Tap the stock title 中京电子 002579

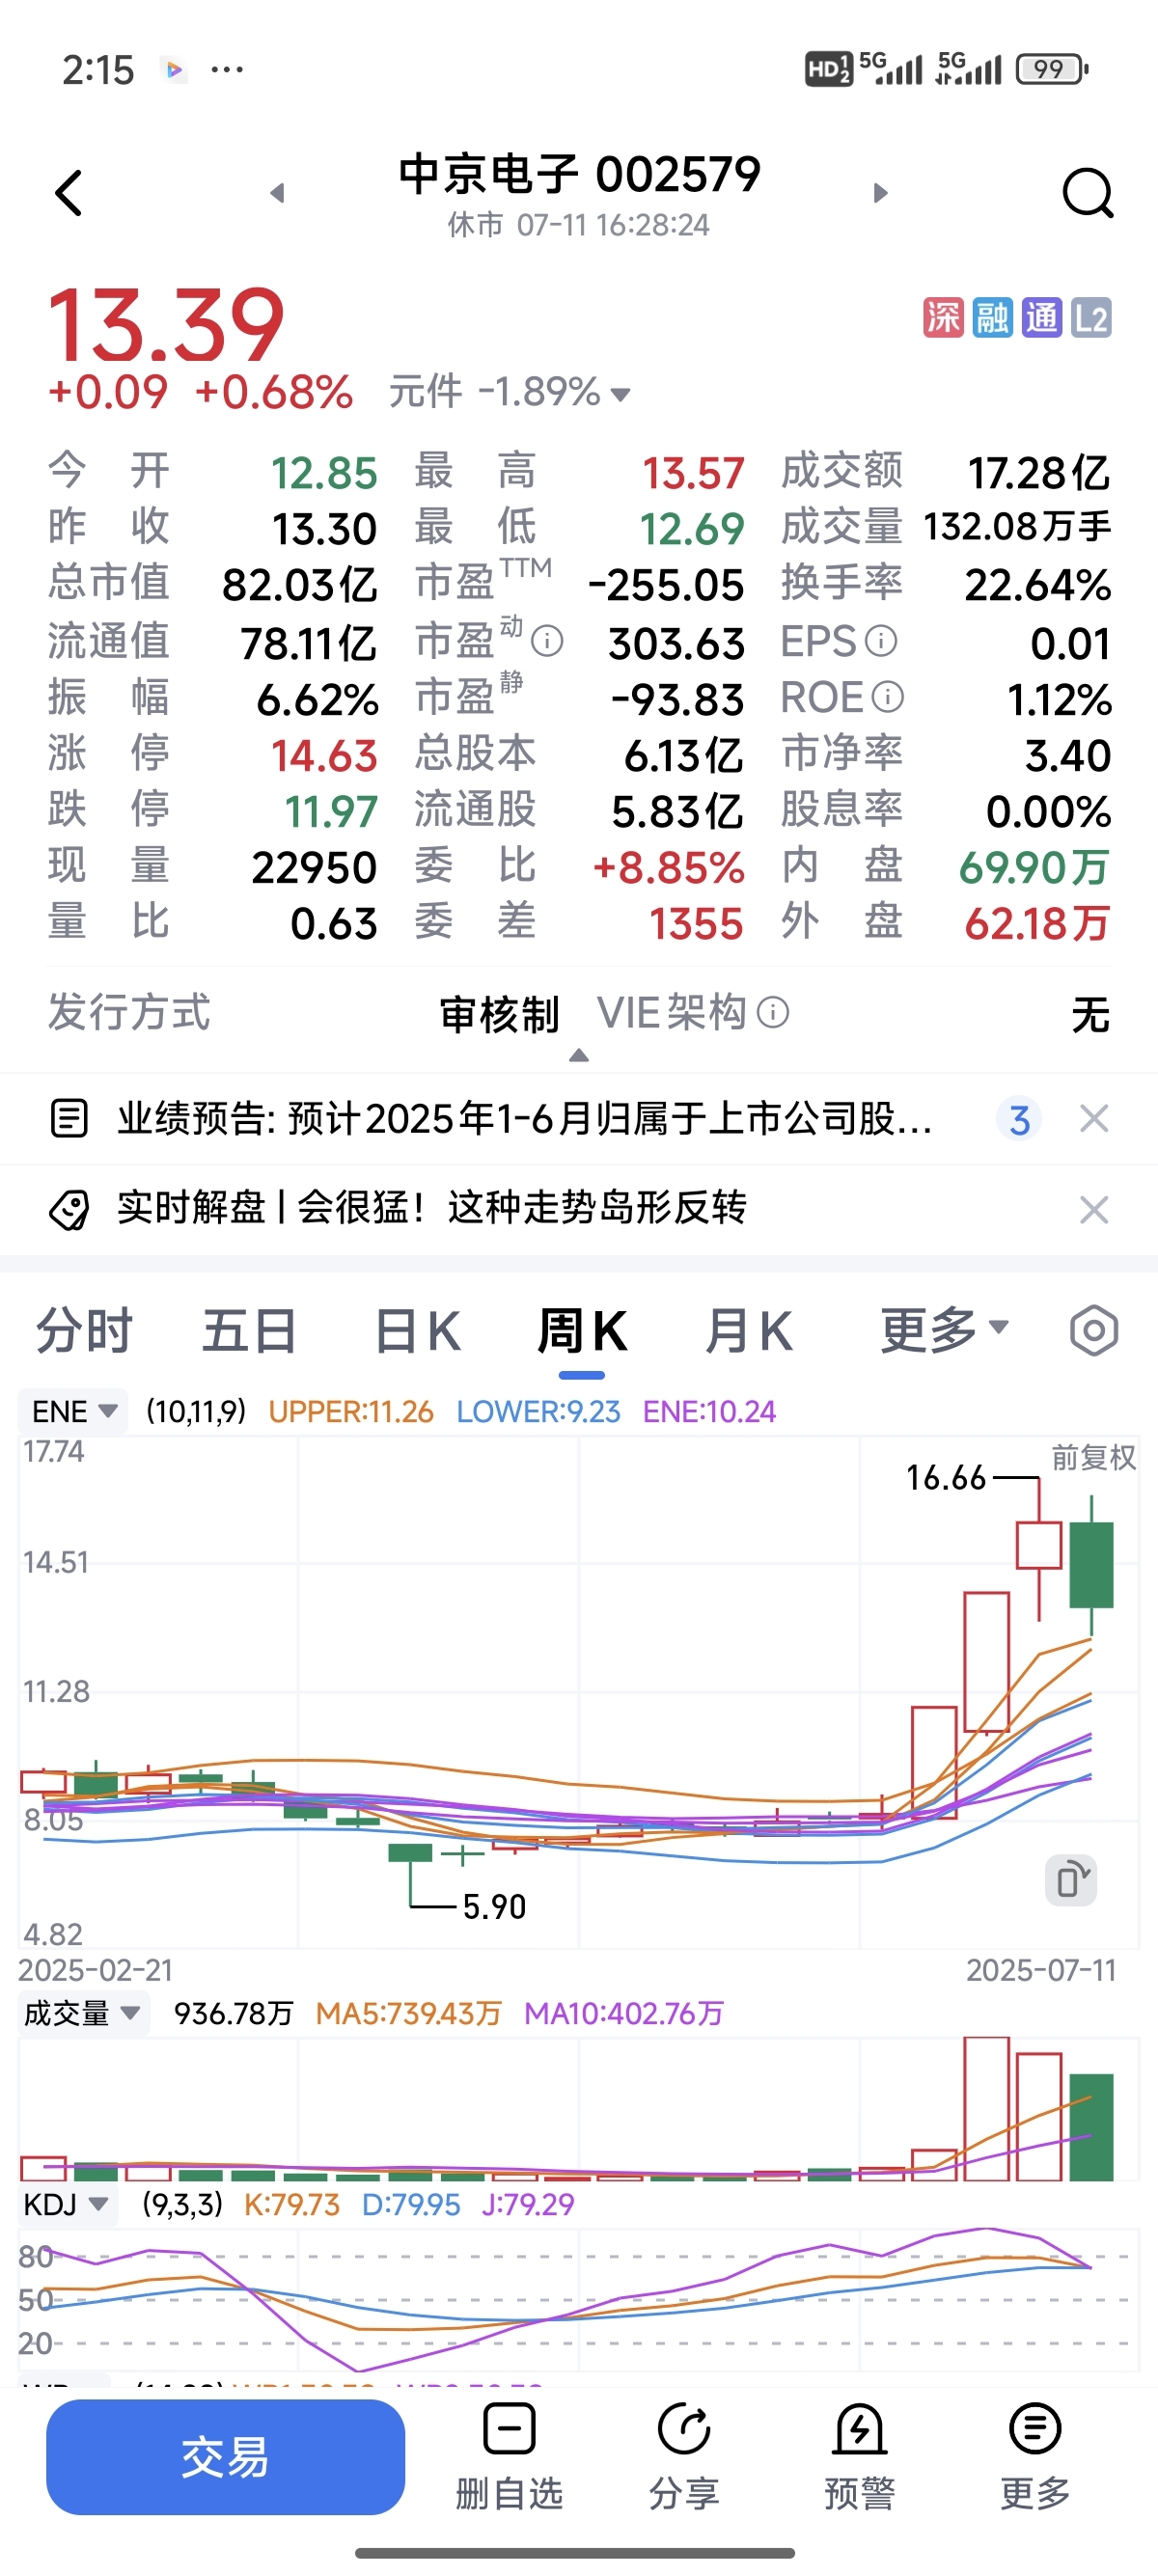pyautogui.click(x=579, y=174)
